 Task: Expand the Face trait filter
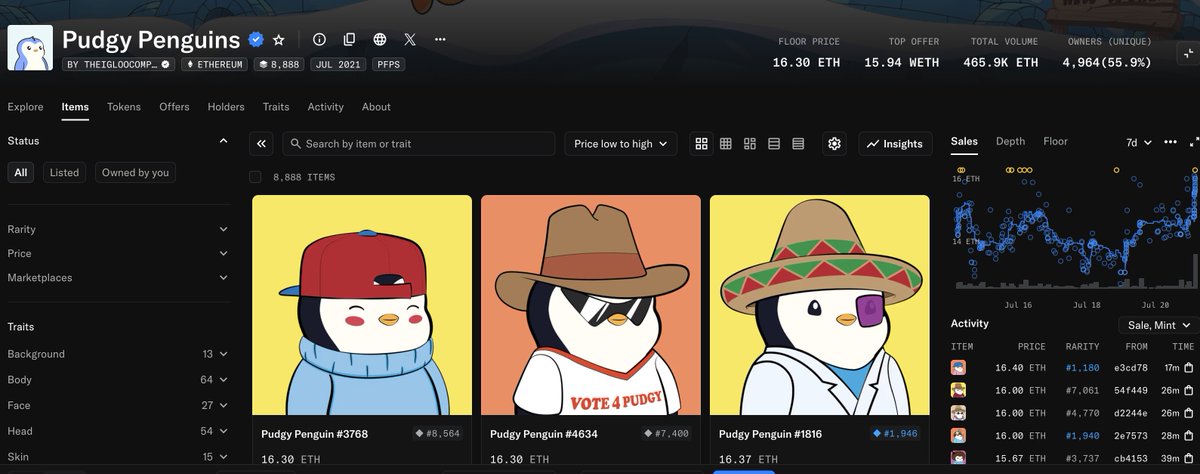click(118, 406)
